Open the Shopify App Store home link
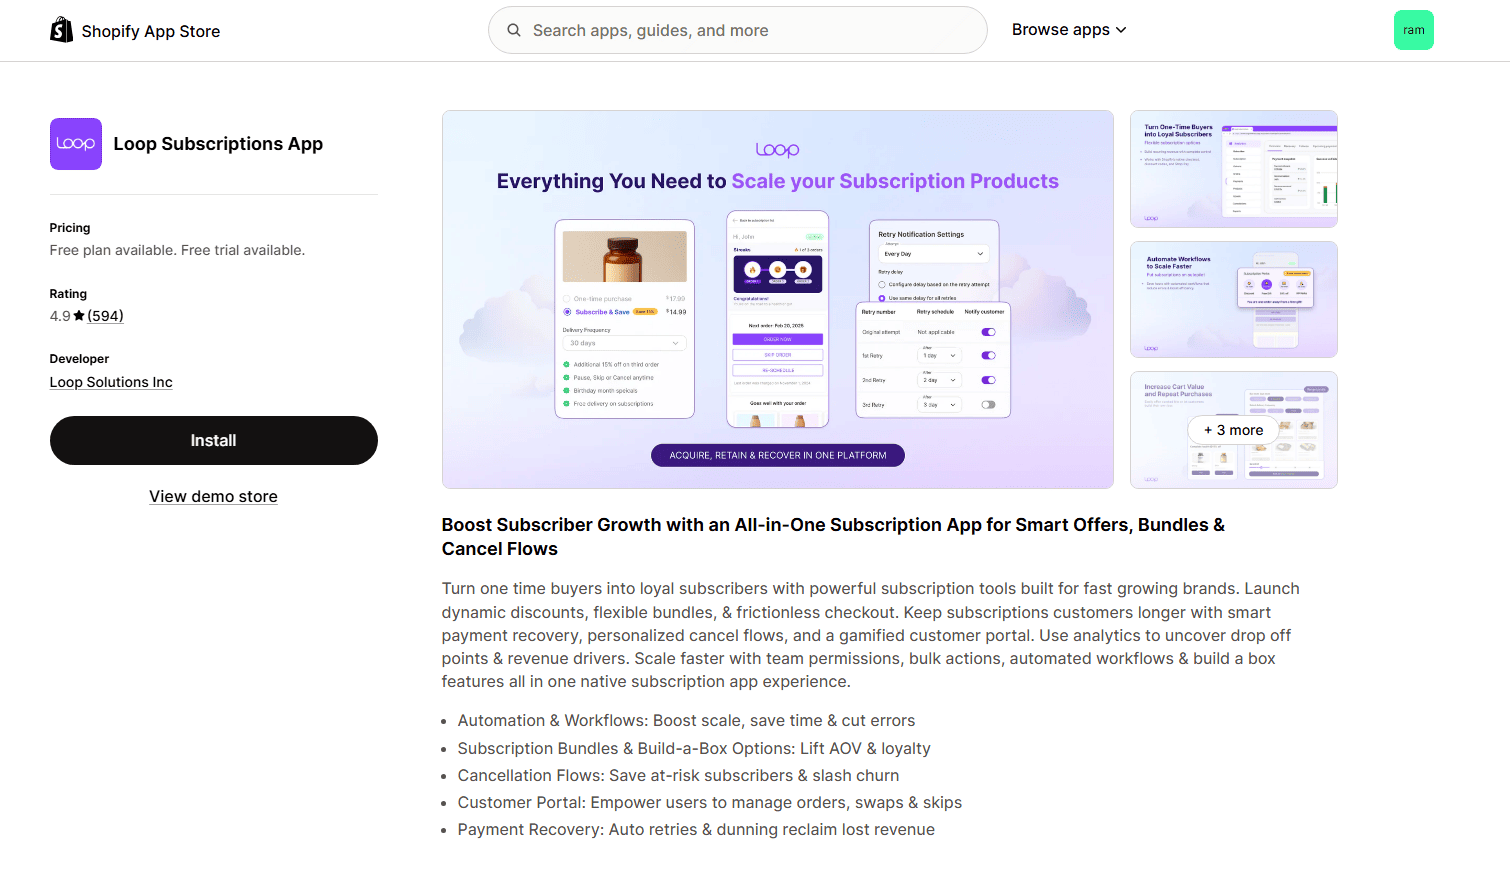 (135, 31)
